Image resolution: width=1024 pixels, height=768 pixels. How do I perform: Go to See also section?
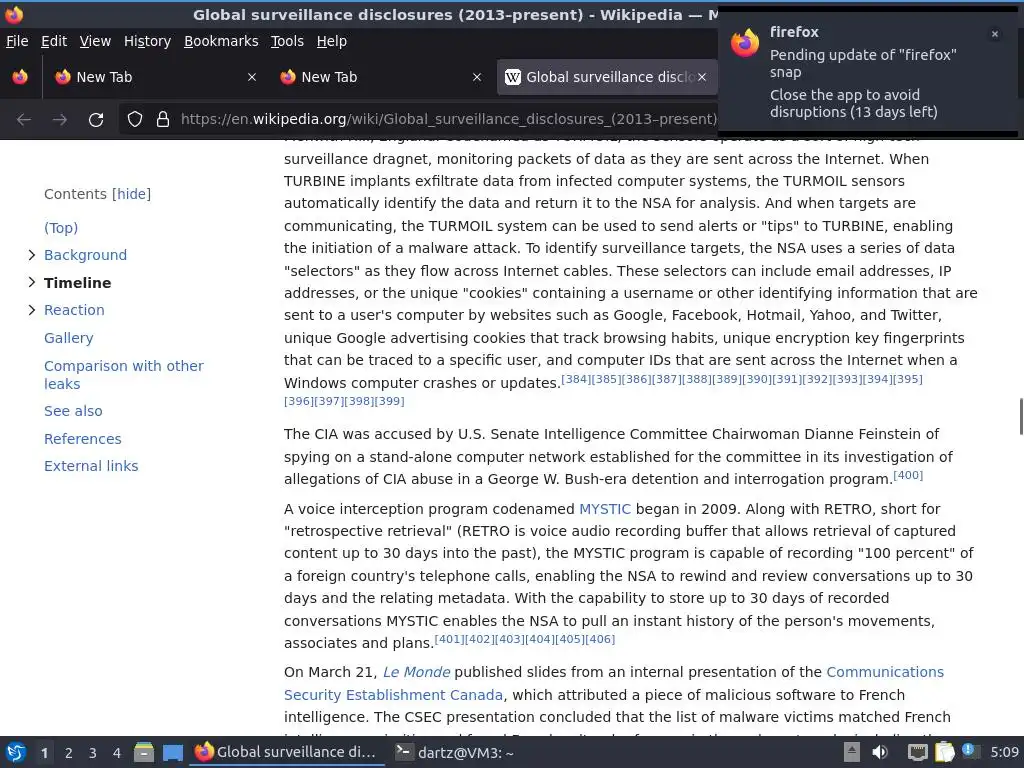click(73, 411)
